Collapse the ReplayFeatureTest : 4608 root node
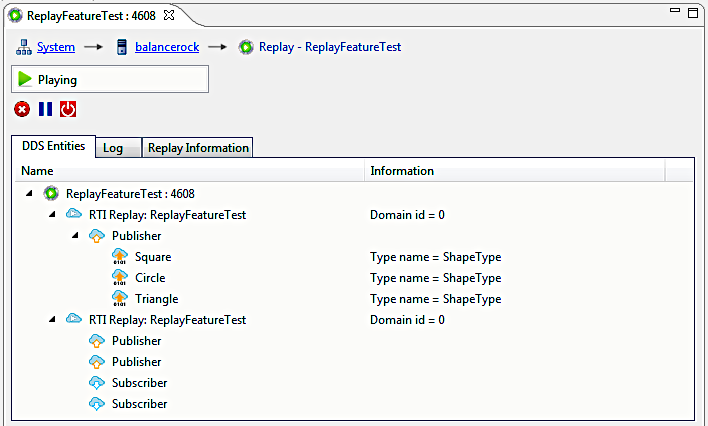 click(29, 193)
